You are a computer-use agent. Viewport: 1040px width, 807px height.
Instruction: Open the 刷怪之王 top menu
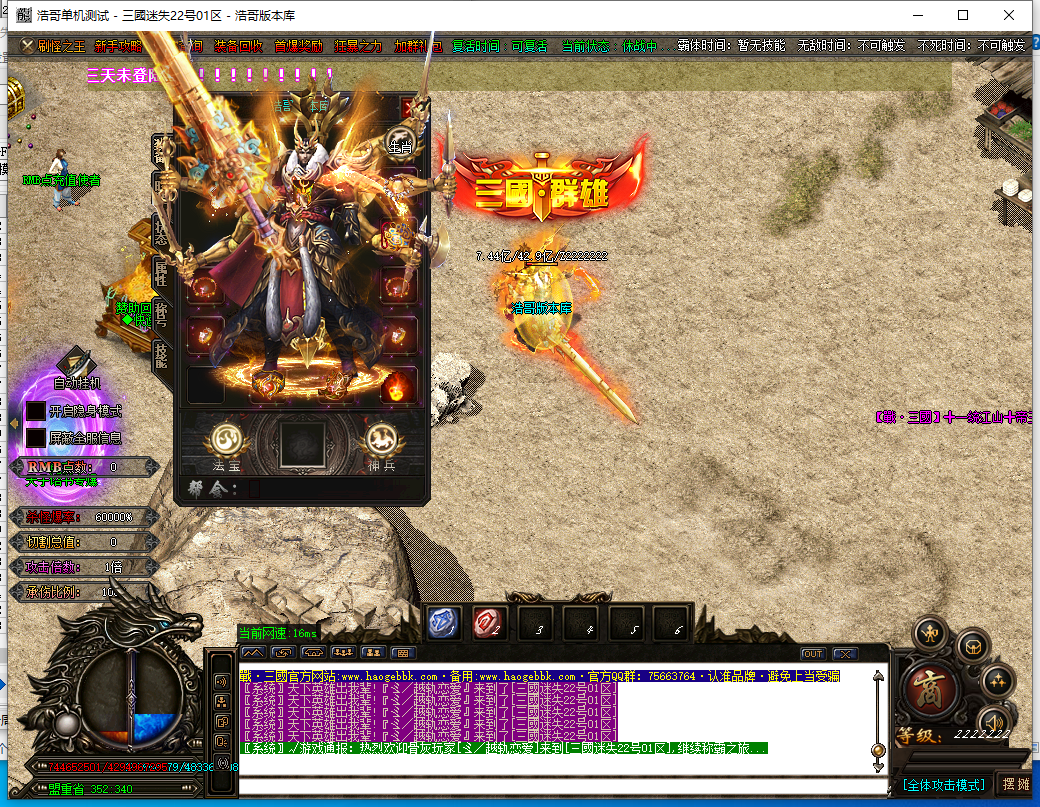point(61,46)
